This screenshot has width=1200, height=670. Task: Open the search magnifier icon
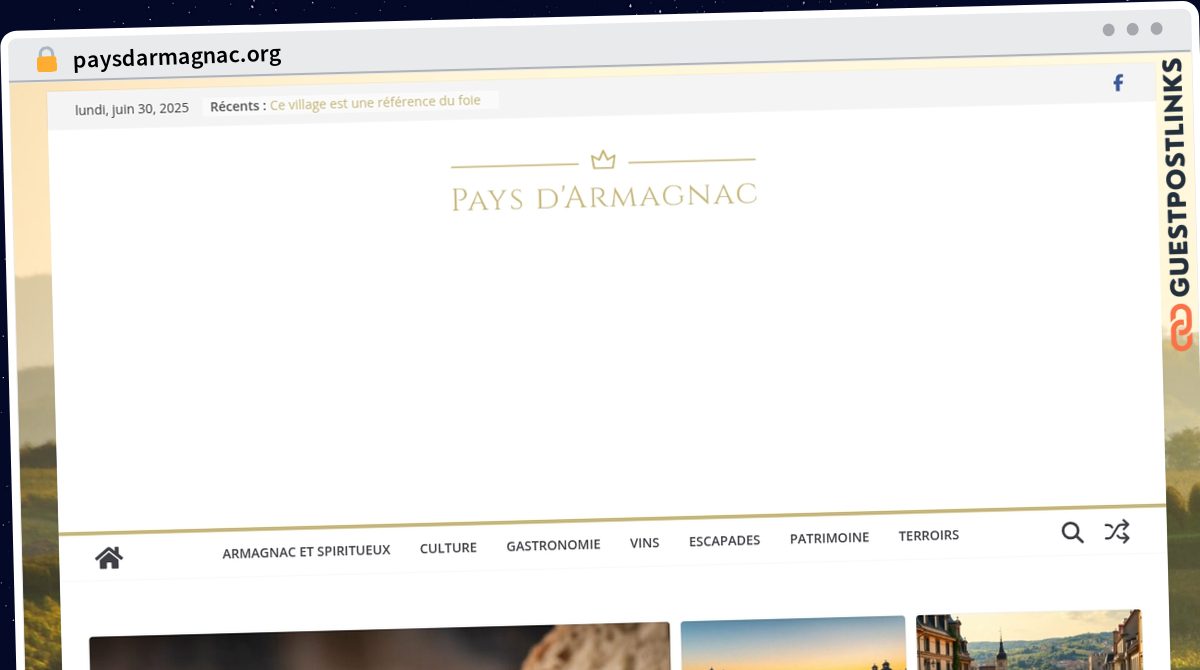1072,533
